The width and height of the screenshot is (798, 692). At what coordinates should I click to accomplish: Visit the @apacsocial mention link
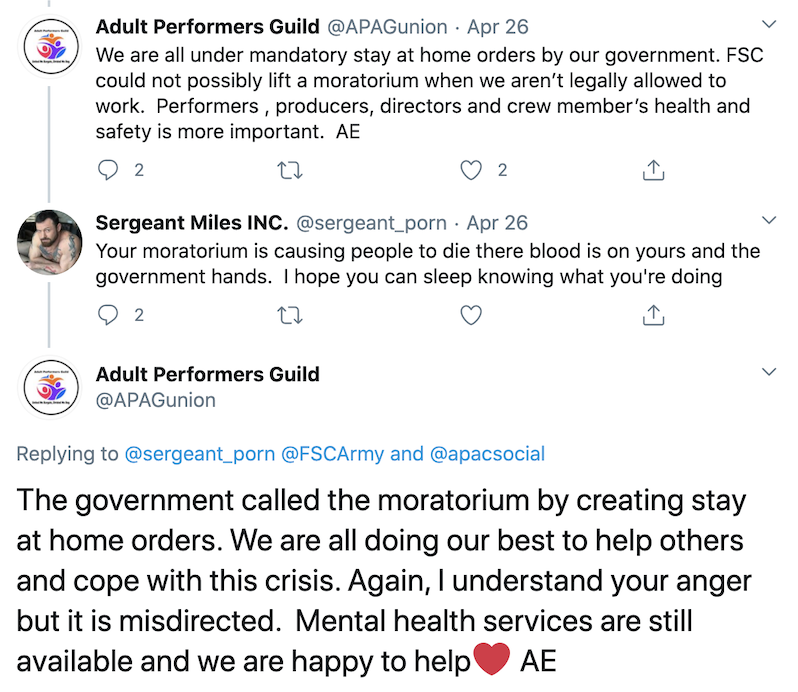pos(488,454)
